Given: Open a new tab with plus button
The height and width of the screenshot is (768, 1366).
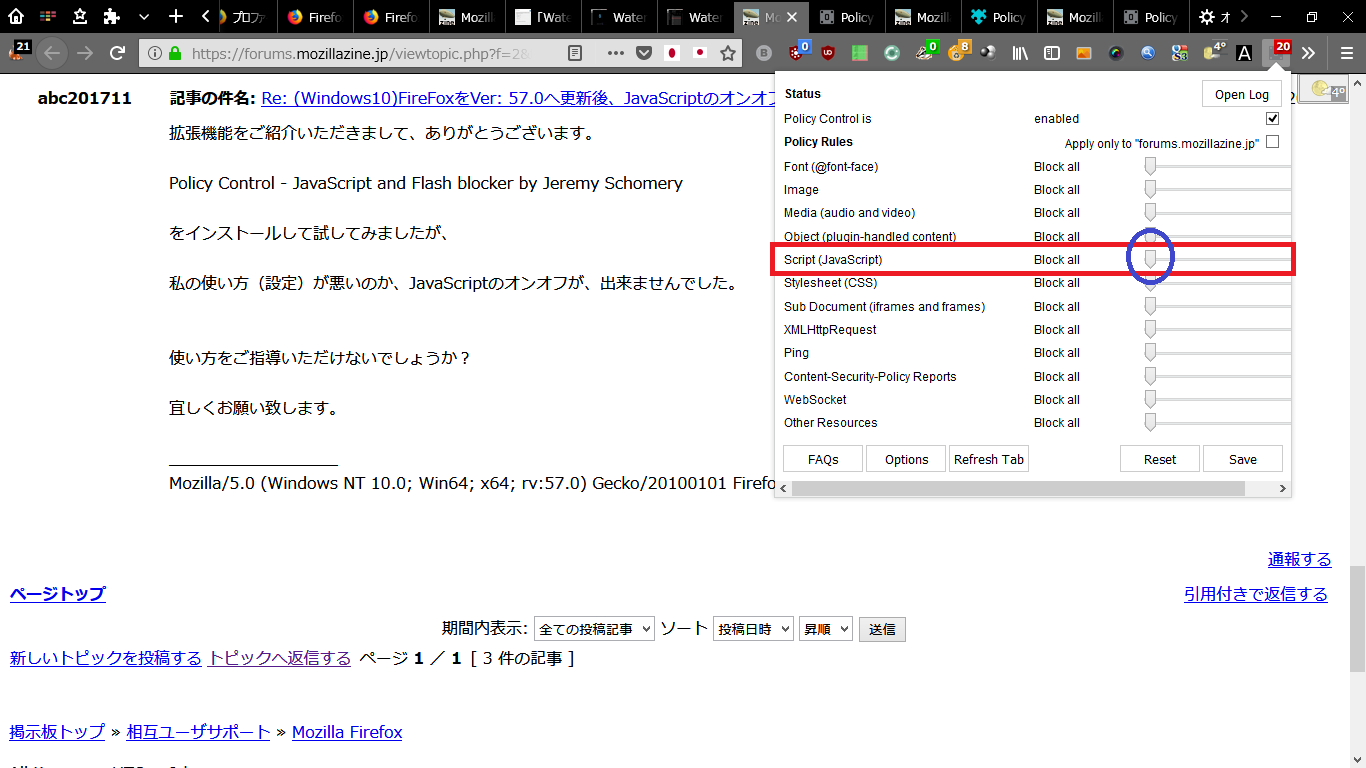Looking at the screenshot, I should (176, 17).
